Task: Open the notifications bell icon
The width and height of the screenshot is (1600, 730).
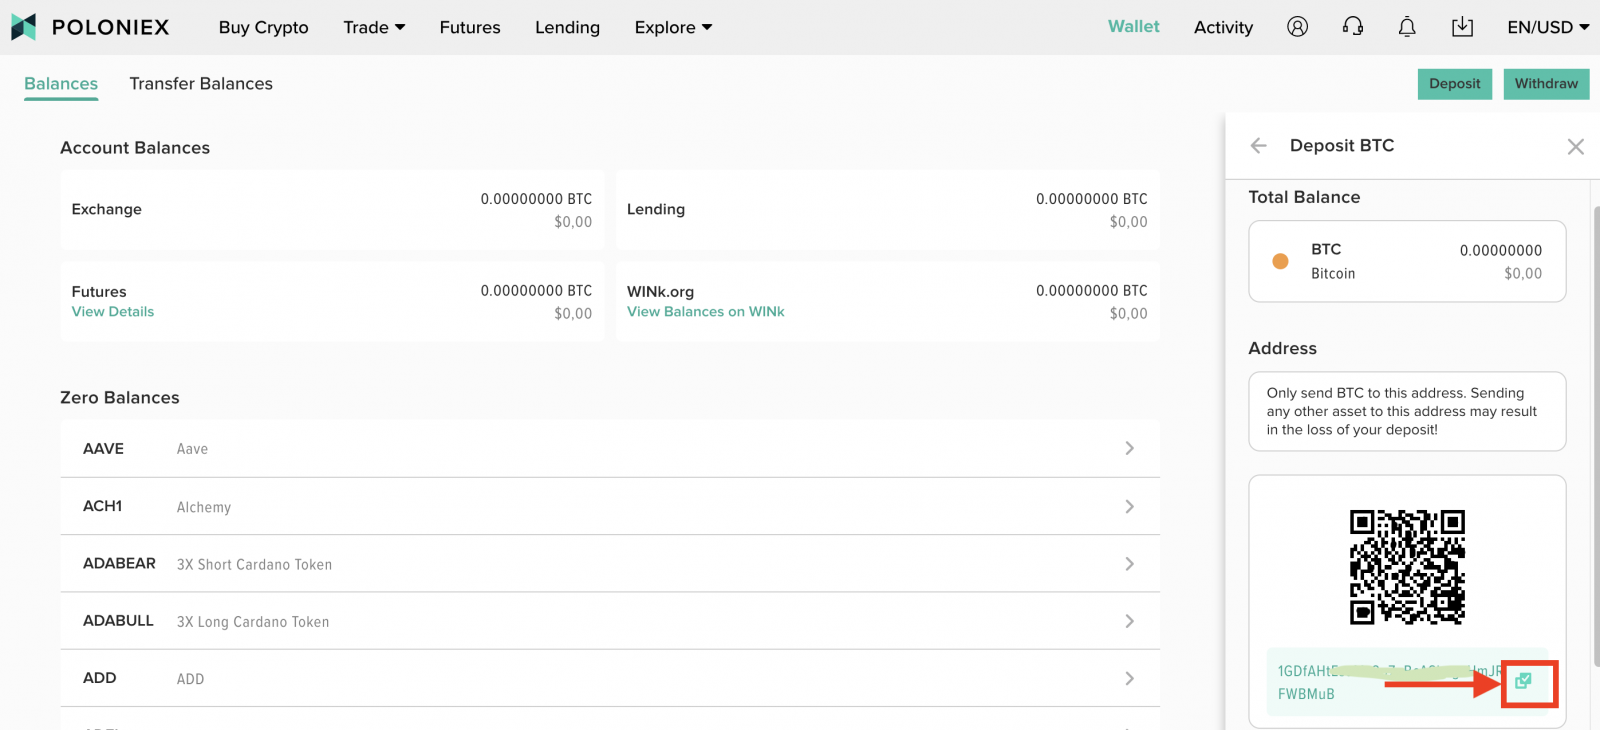Action: pos(1407,27)
